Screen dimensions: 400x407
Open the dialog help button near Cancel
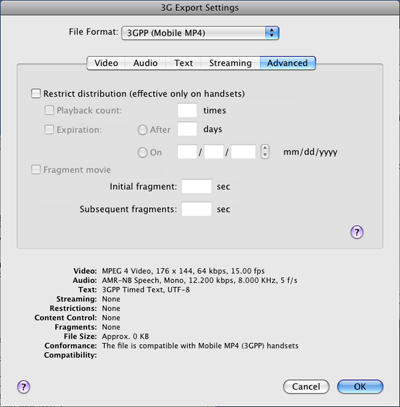23,387
